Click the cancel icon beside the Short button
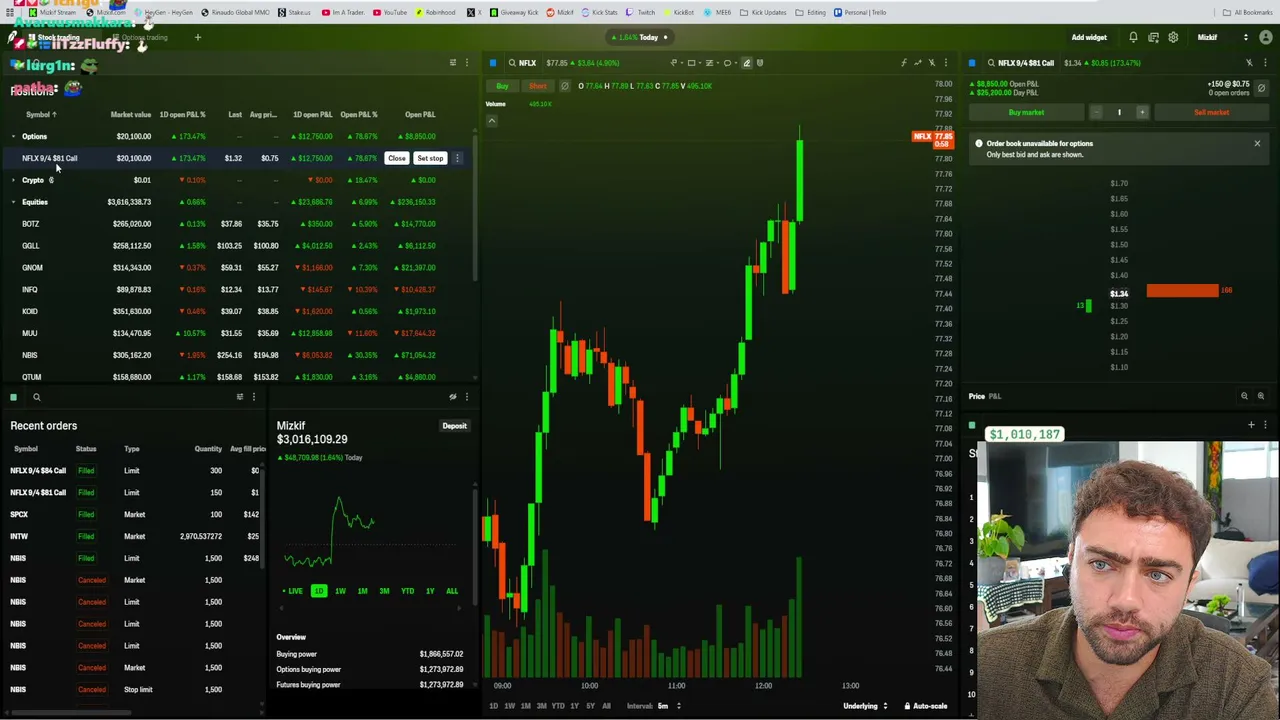This screenshot has width=1280, height=720. pyautogui.click(x=564, y=86)
